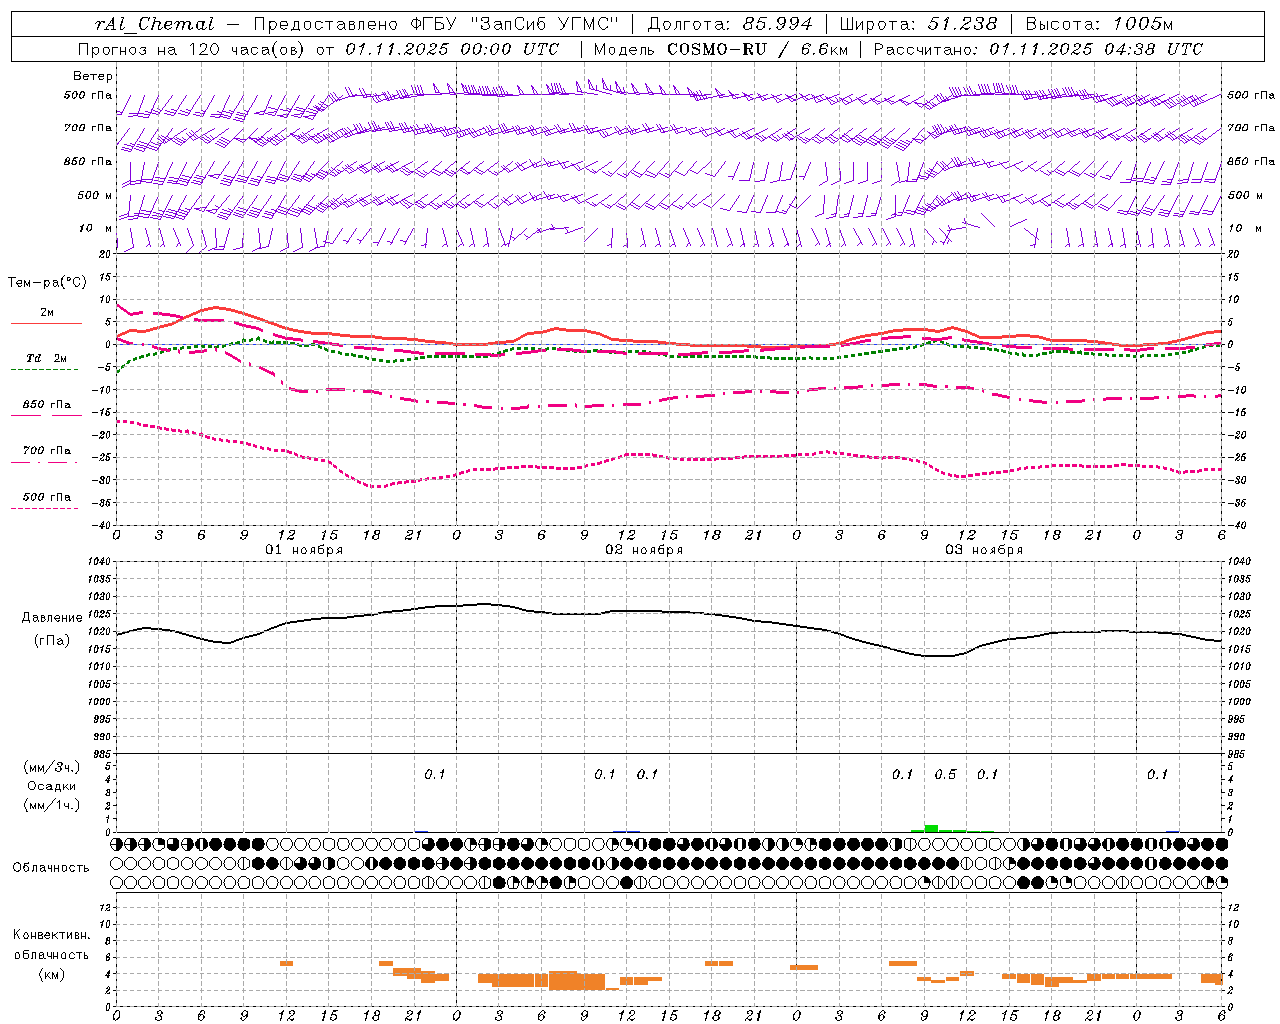Click the 02 ноября date label
The image size is (1280, 1024).
tap(644, 550)
